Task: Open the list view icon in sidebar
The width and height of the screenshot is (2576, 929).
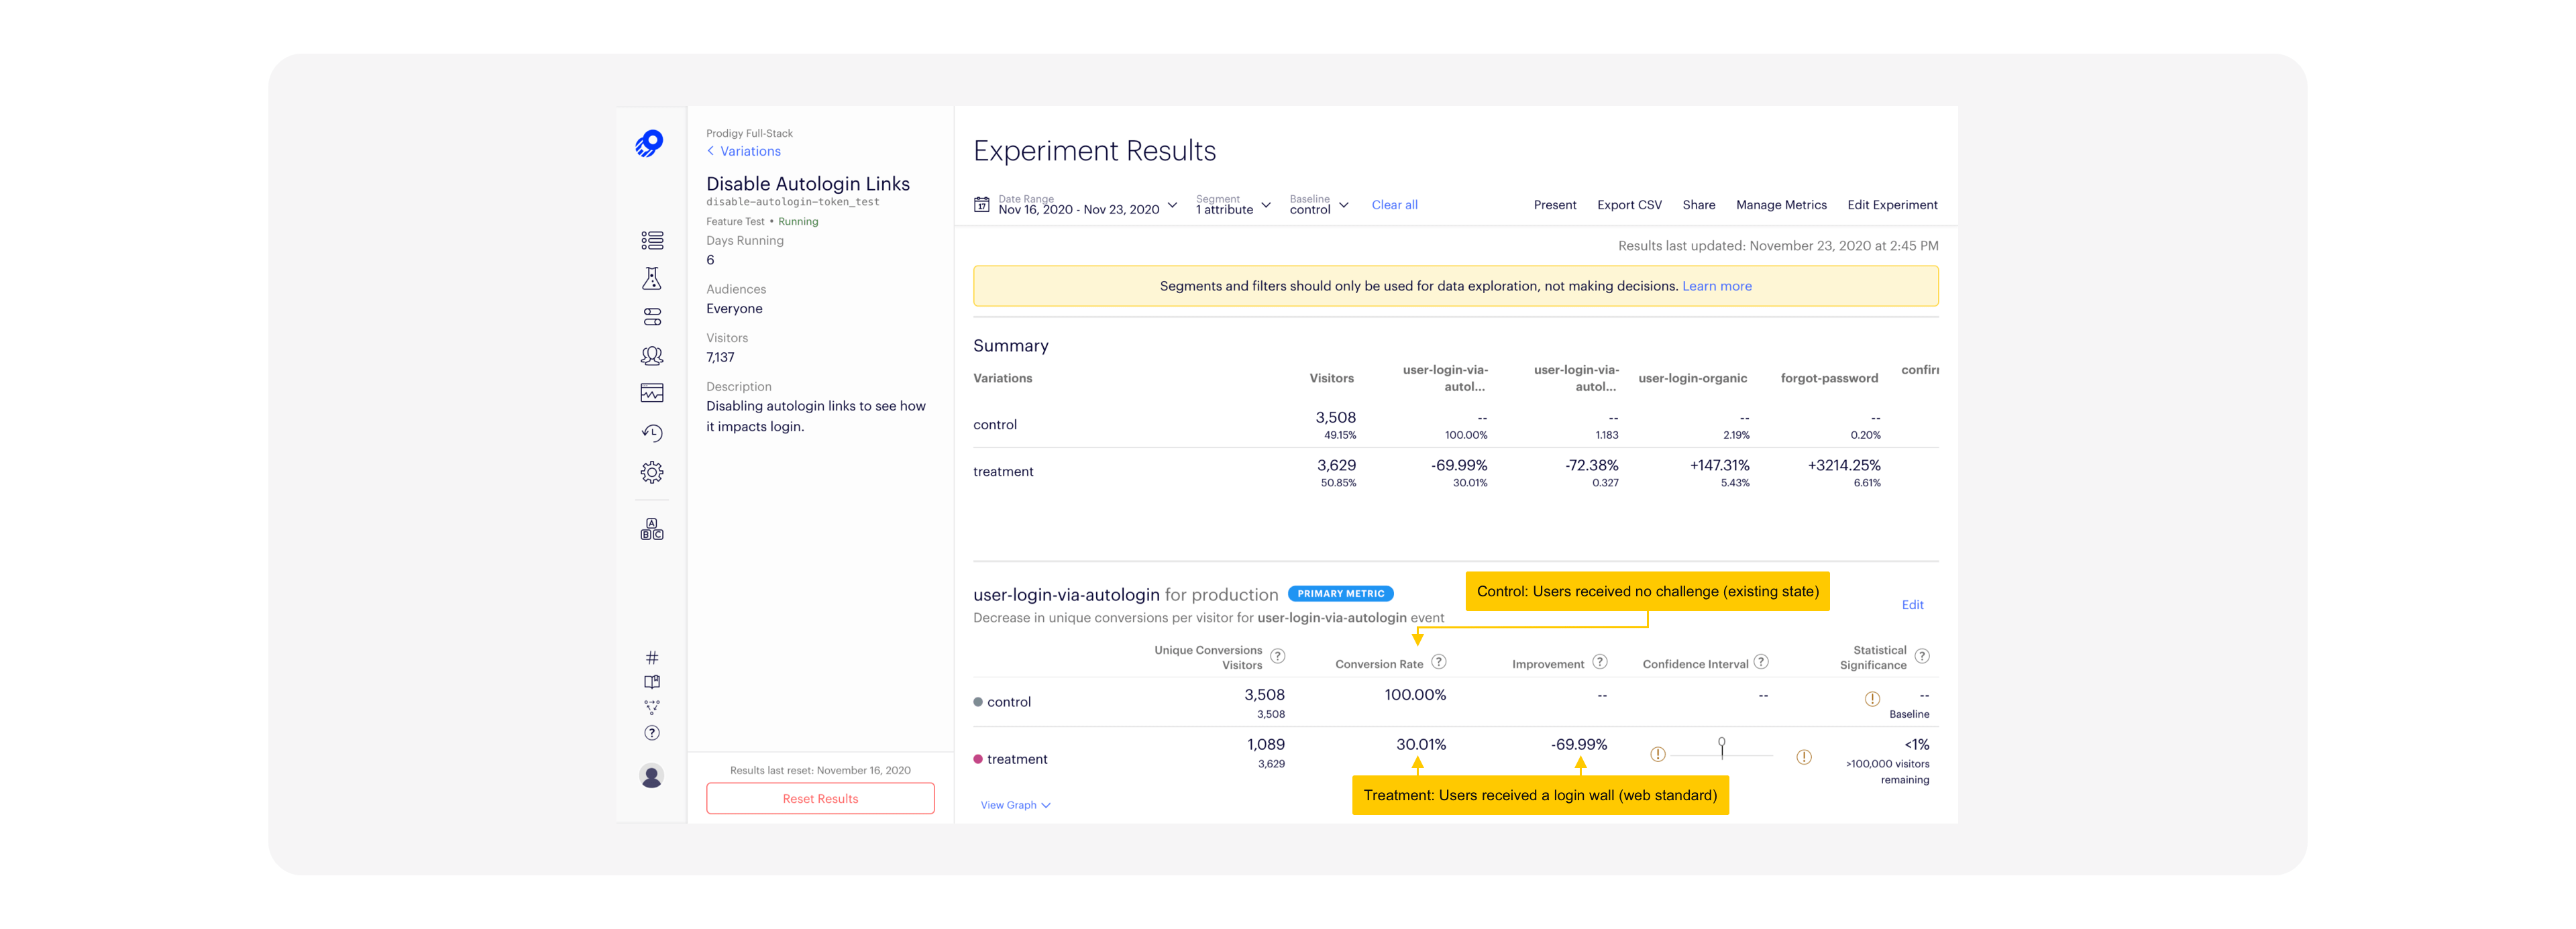Action: coord(652,240)
